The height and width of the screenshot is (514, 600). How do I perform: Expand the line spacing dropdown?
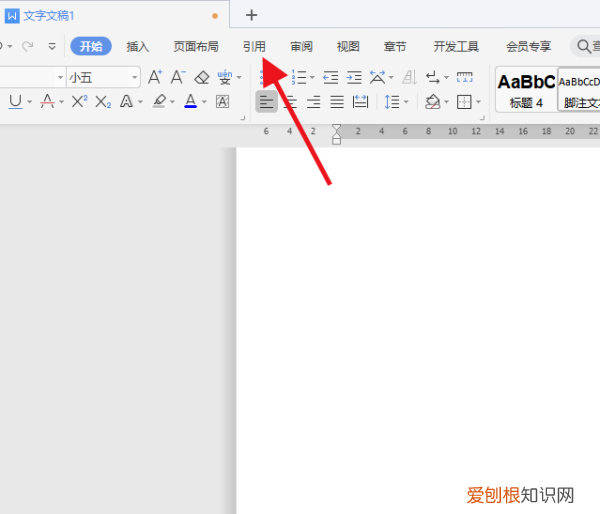click(x=406, y=101)
